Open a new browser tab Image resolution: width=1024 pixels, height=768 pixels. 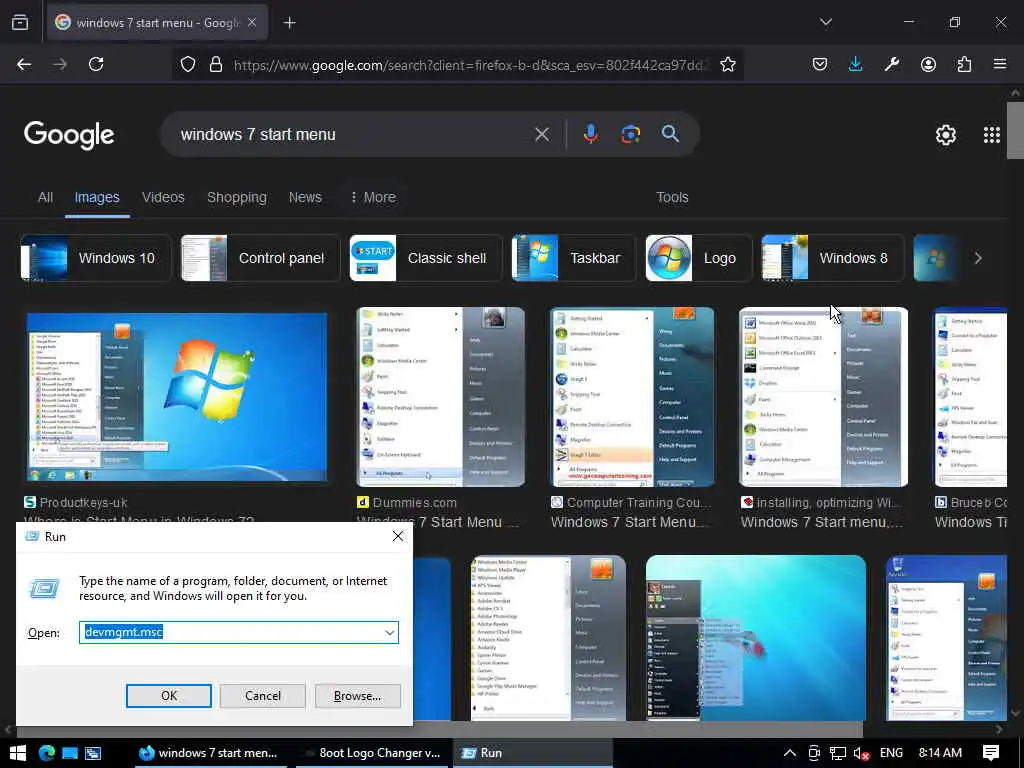pyautogui.click(x=289, y=23)
